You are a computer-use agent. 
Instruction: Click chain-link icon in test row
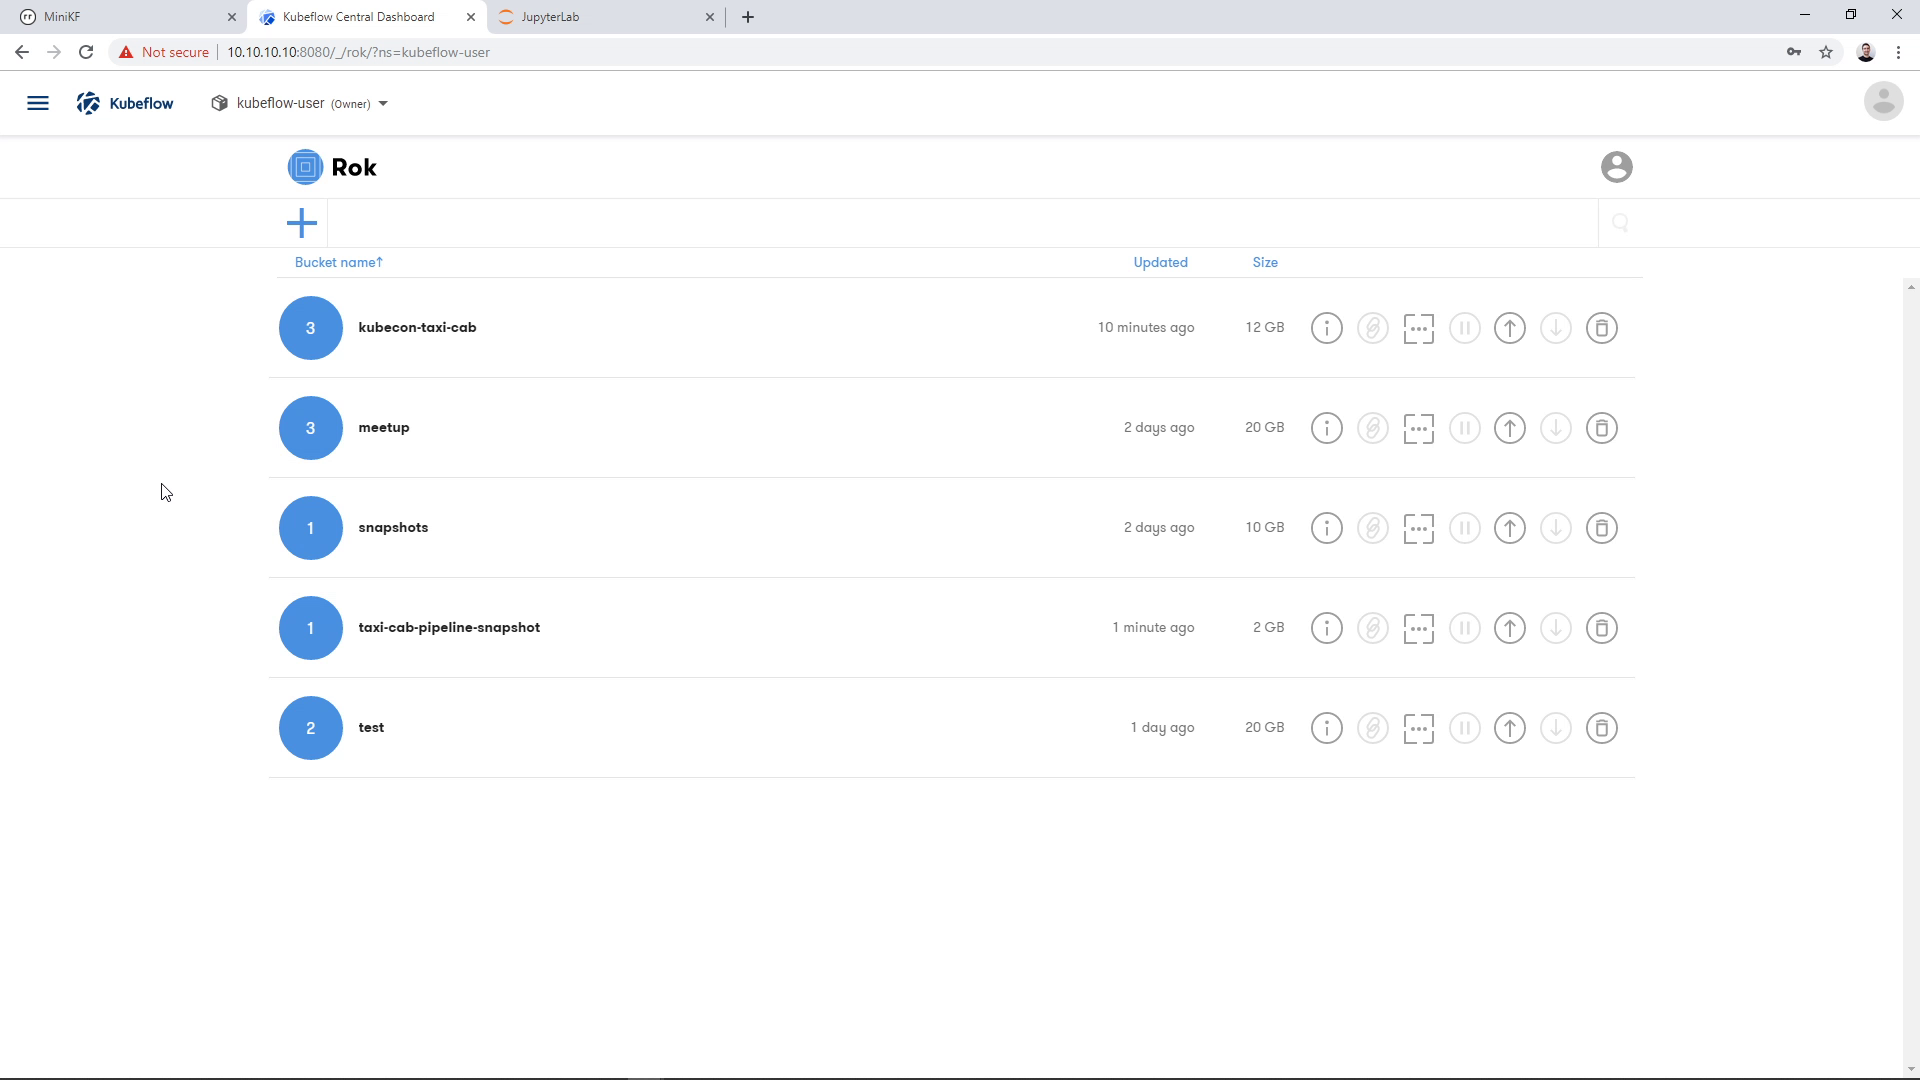pos(1372,728)
